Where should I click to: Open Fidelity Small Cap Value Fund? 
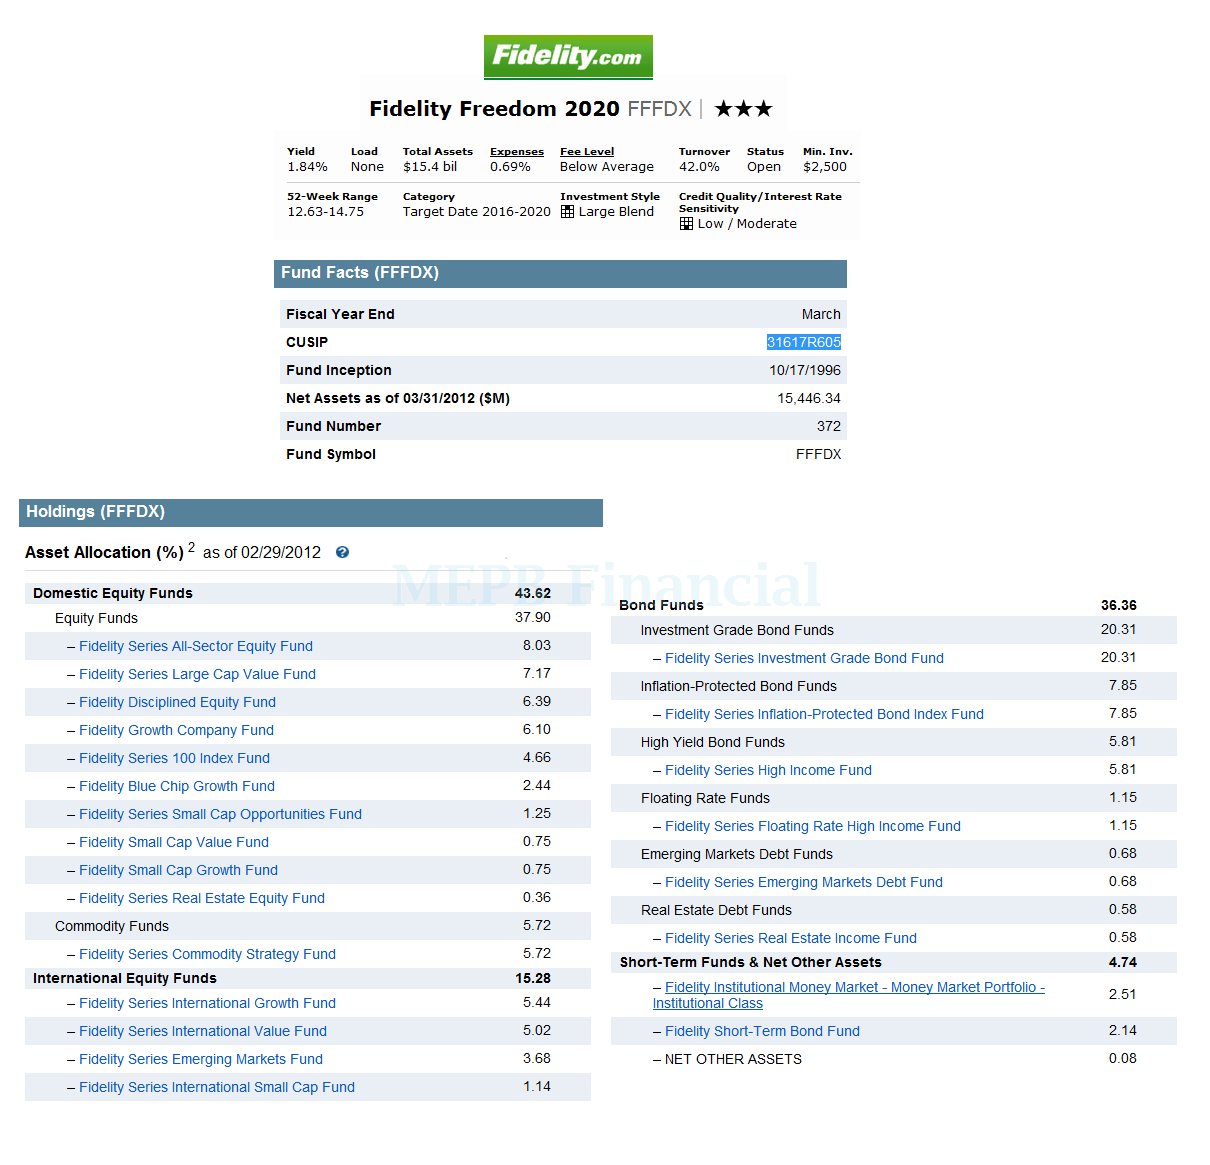point(174,842)
